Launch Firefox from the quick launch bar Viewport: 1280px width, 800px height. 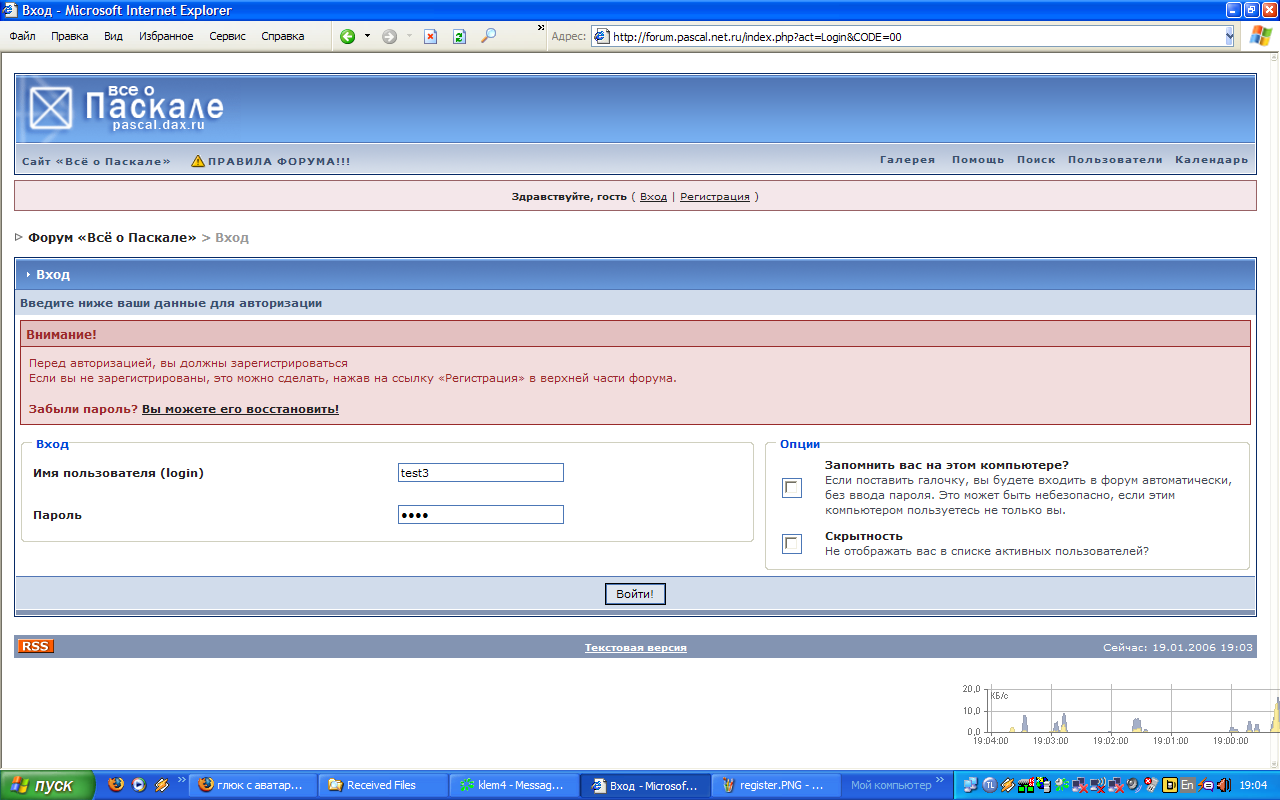pos(116,785)
